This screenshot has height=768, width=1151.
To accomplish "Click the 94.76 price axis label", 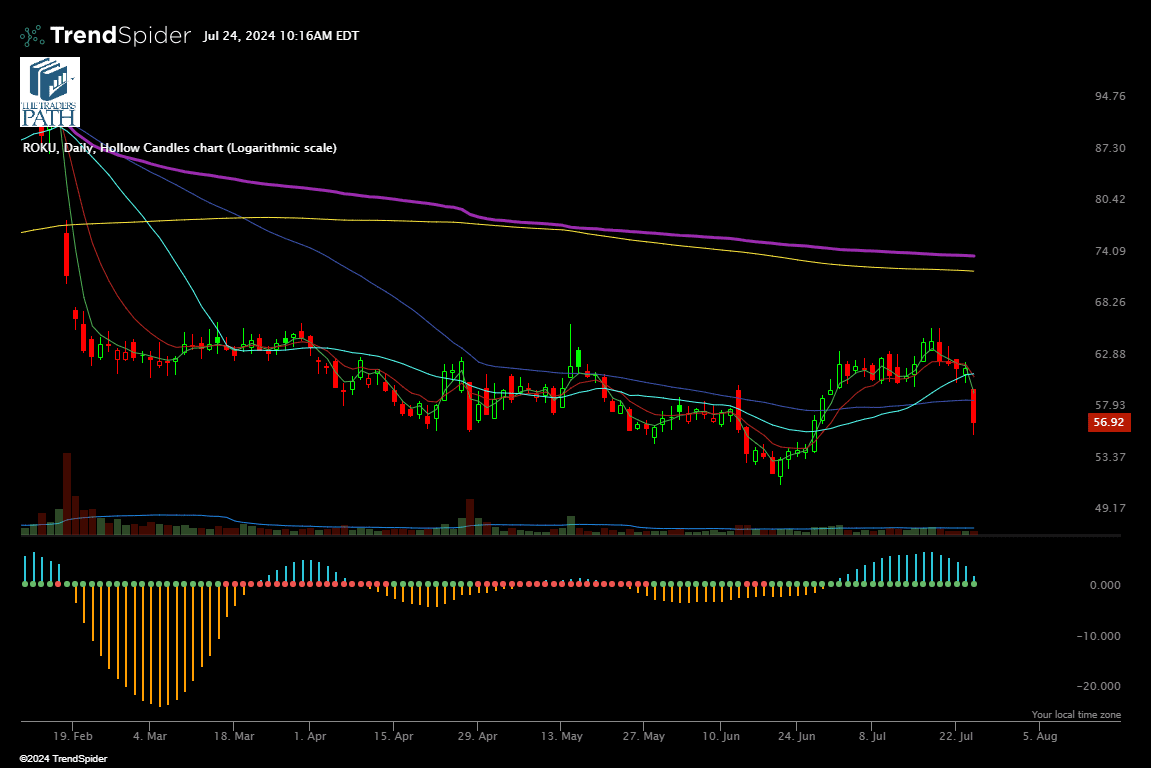I will pyautogui.click(x=1110, y=96).
